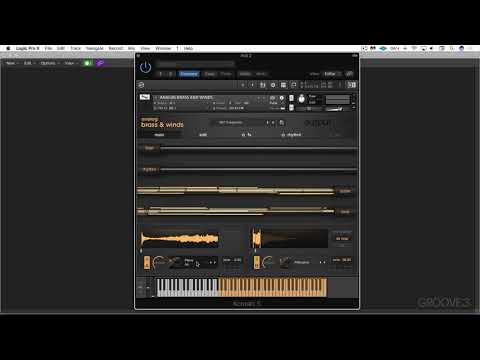This screenshot has width=480, height=360.
Task: Click the Kontakt minimize view icon
Action: (293, 85)
